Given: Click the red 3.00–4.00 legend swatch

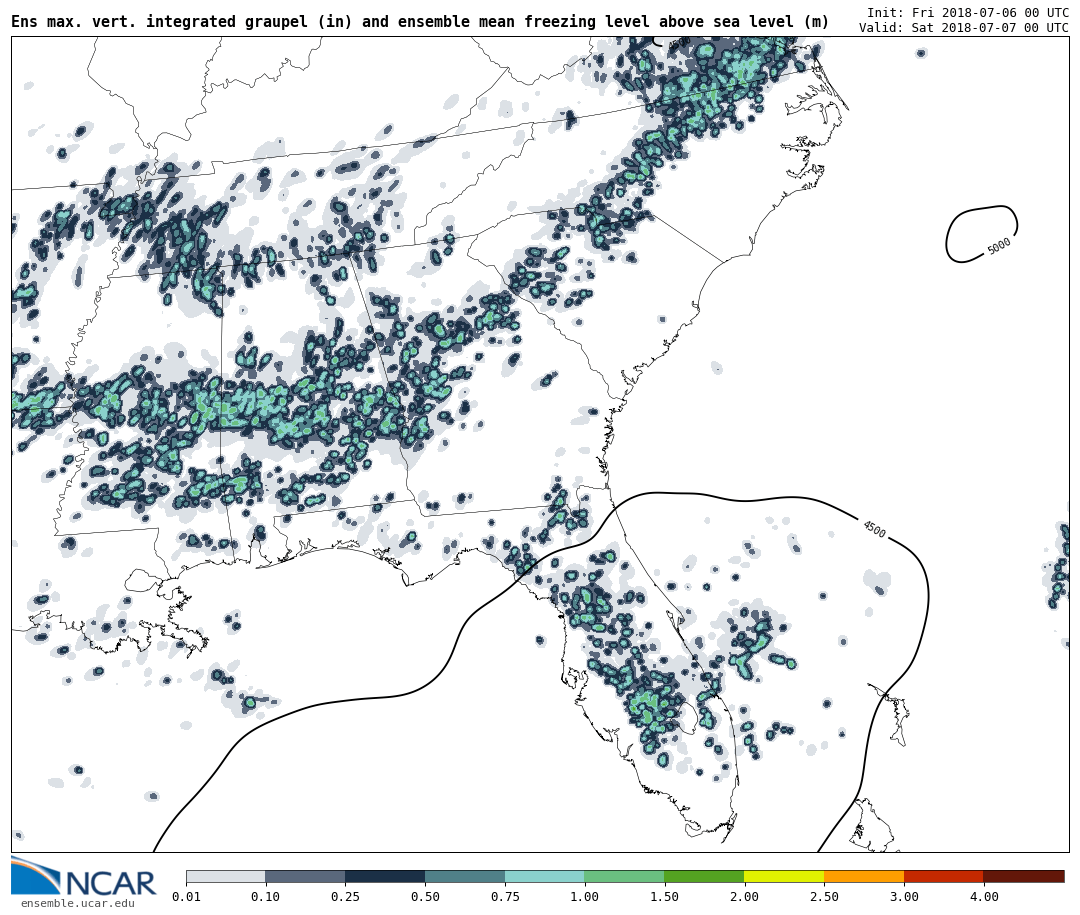Looking at the screenshot, I should tap(943, 876).
